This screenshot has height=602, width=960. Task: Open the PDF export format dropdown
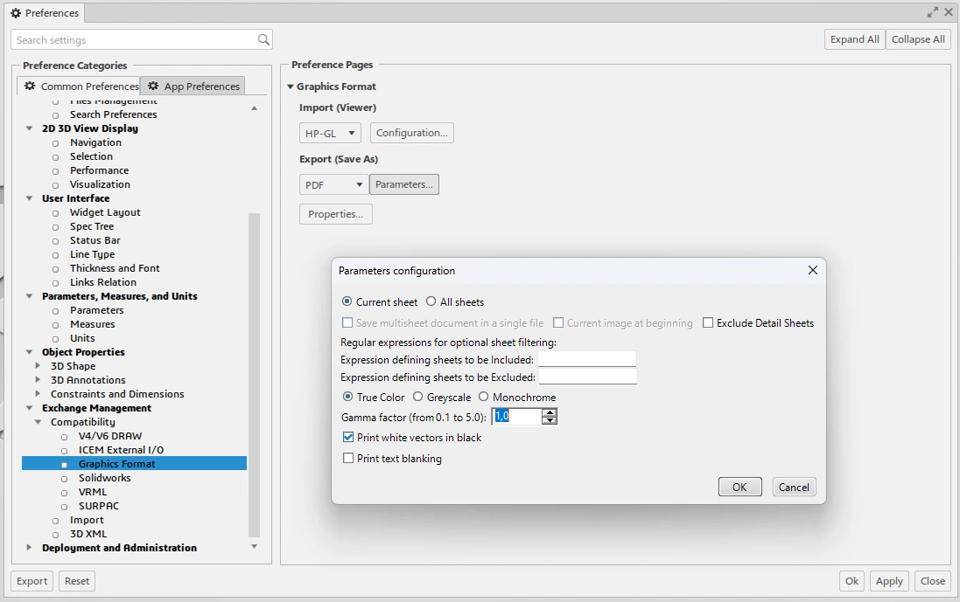(x=334, y=185)
